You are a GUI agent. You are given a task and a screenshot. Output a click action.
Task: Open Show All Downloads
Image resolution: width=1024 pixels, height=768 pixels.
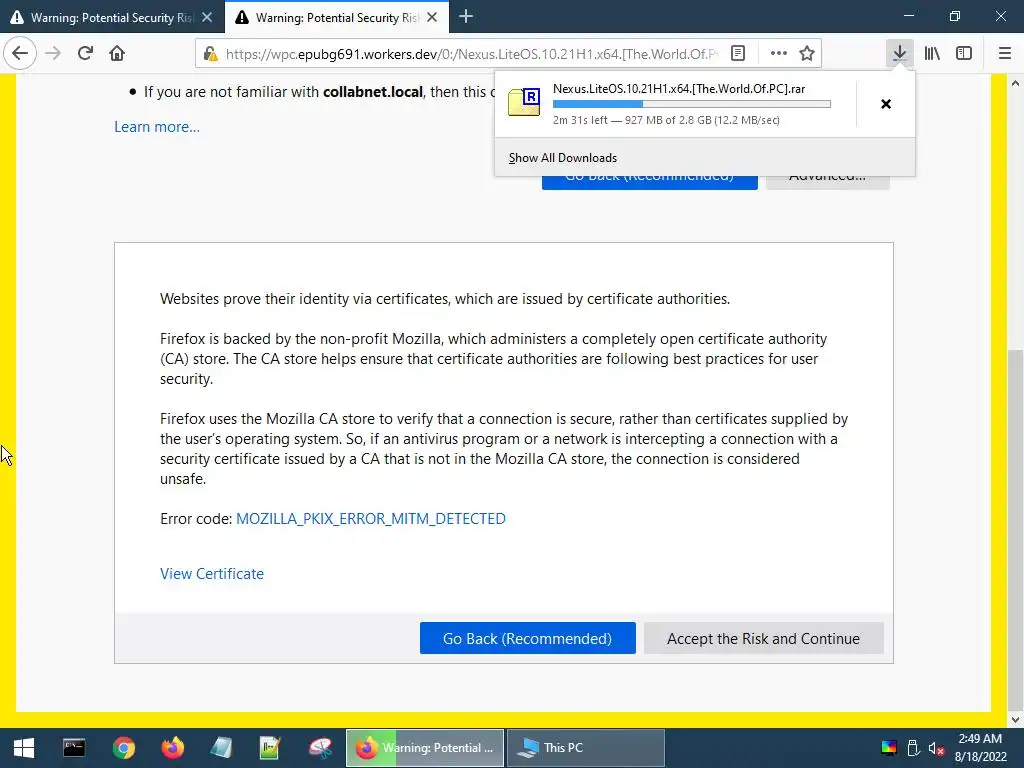click(562, 158)
